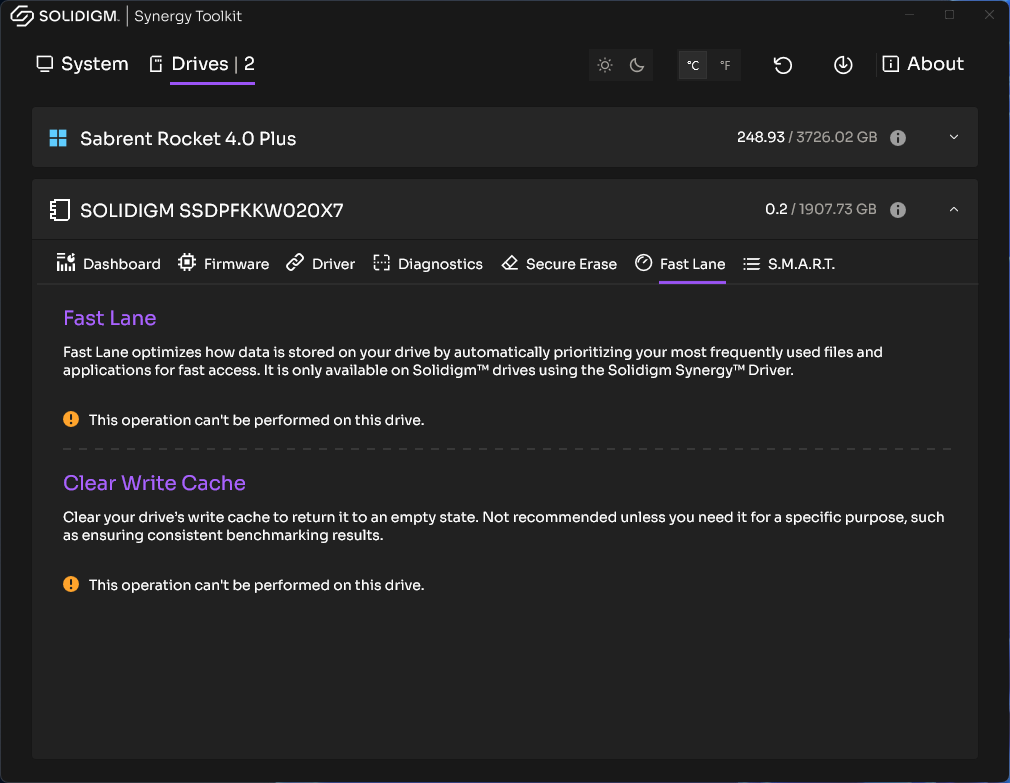Click drive icon beside SOLIDIGM SSDPFKKW020X7
1010x783 pixels.
pyautogui.click(x=59, y=210)
